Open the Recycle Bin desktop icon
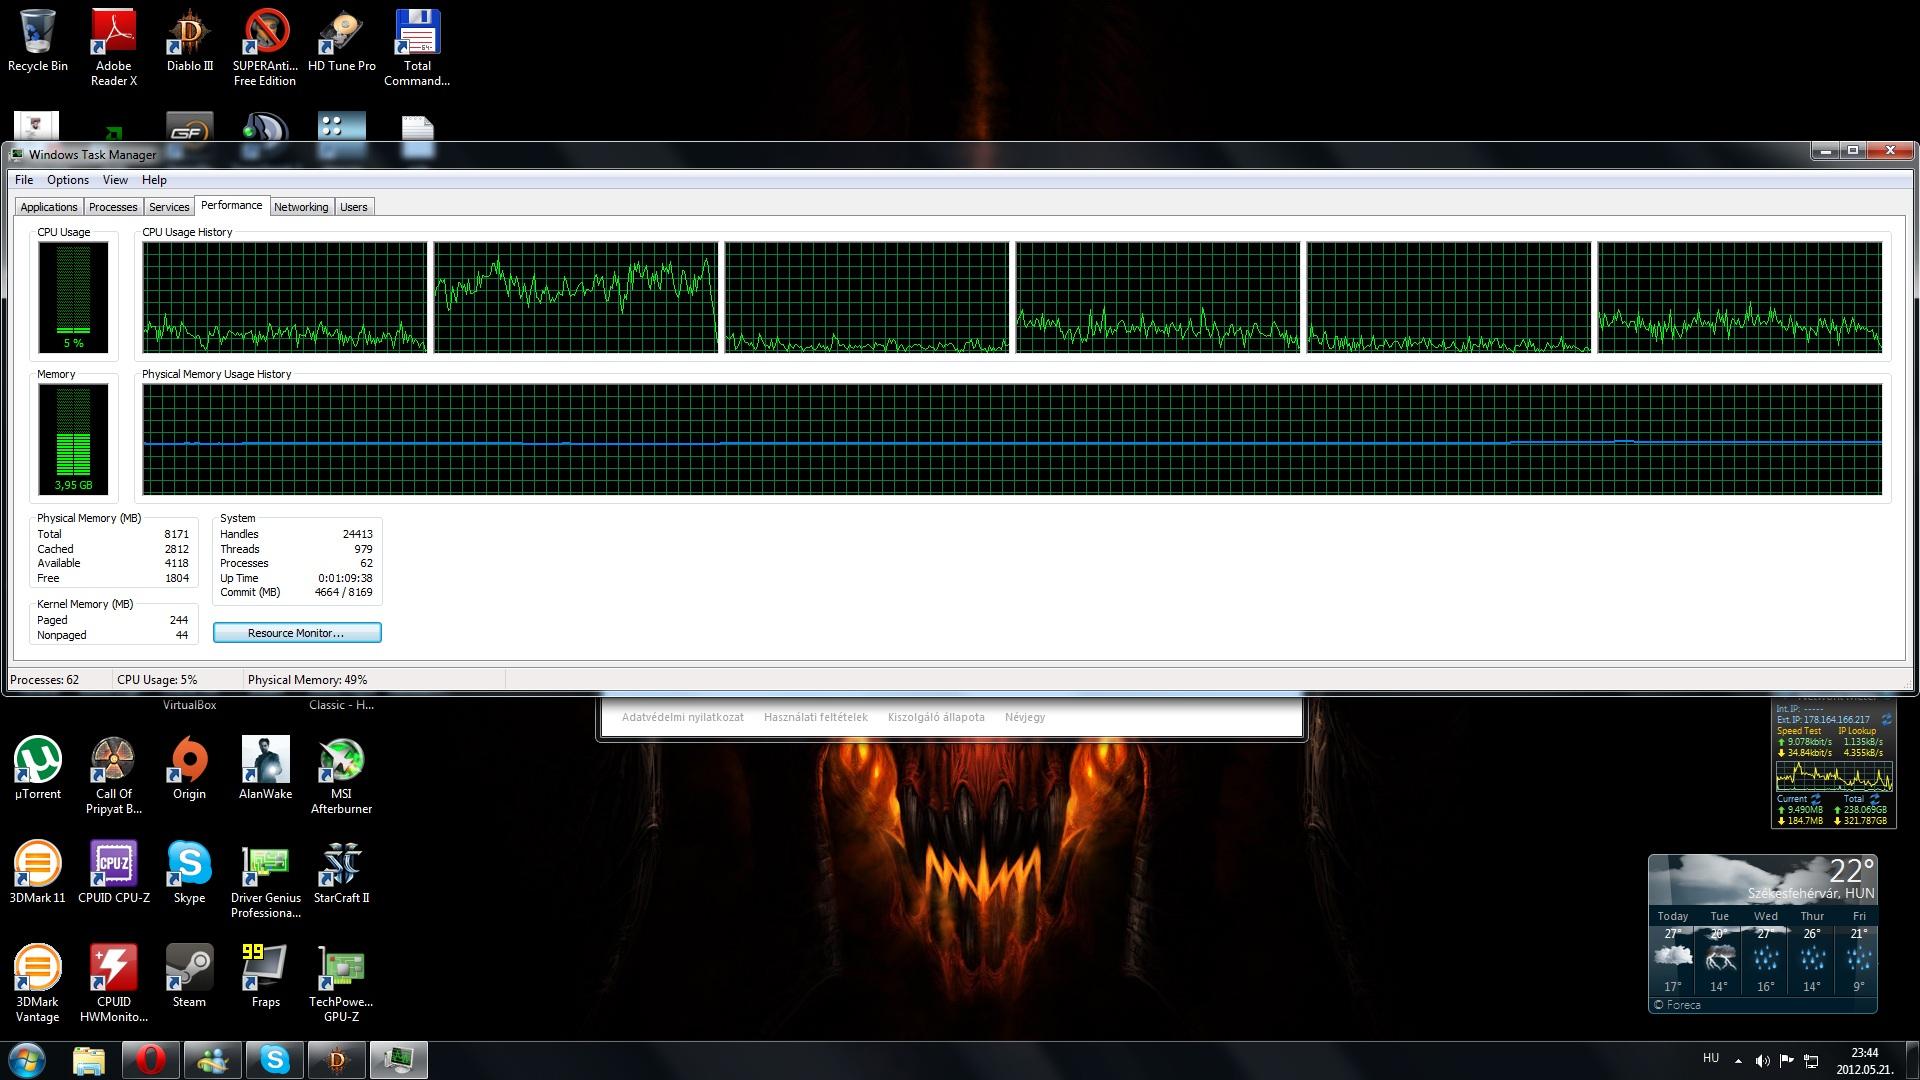Screen dimensions: 1920x1080 pyautogui.click(x=38, y=41)
